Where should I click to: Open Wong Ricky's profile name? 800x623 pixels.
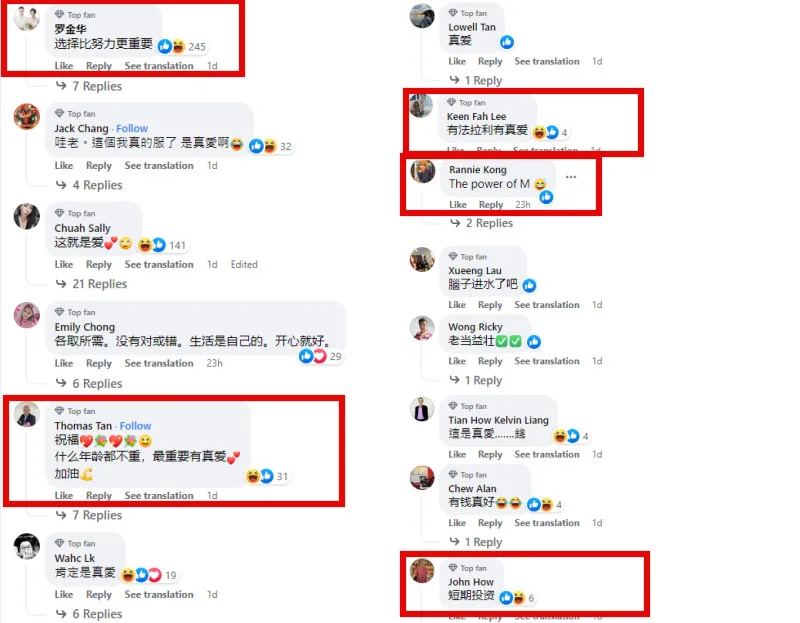pos(475,327)
